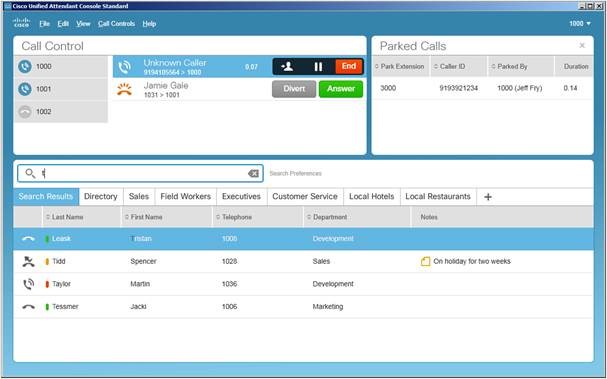Screen dimensions: 607x379
Task: Clear the search field text
Action: pos(253,173)
